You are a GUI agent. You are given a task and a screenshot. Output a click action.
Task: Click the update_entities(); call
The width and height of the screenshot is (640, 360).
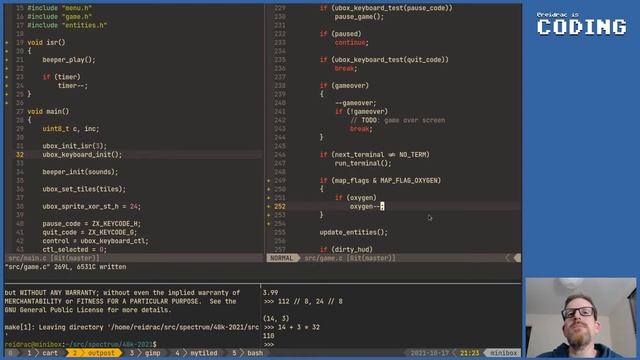pos(353,233)
